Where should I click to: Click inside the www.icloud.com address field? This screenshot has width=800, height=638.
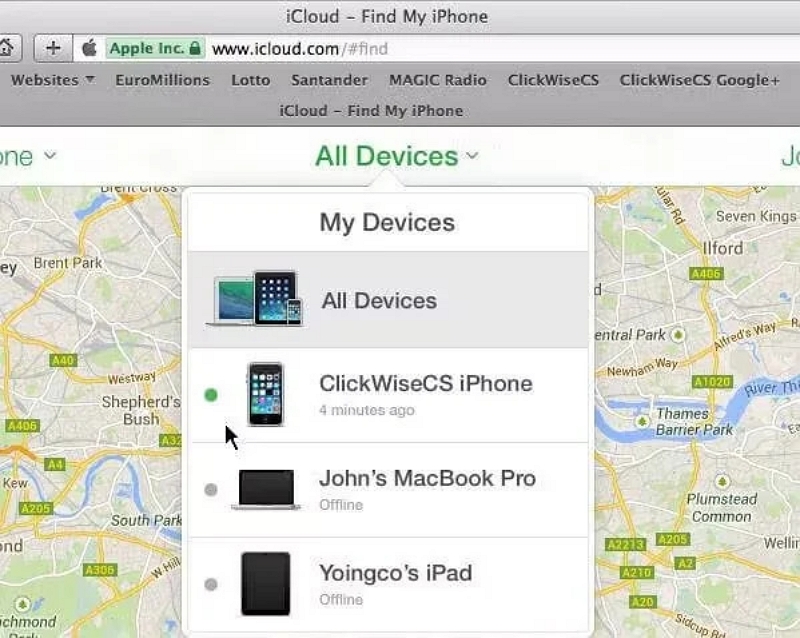pos(300,46)
